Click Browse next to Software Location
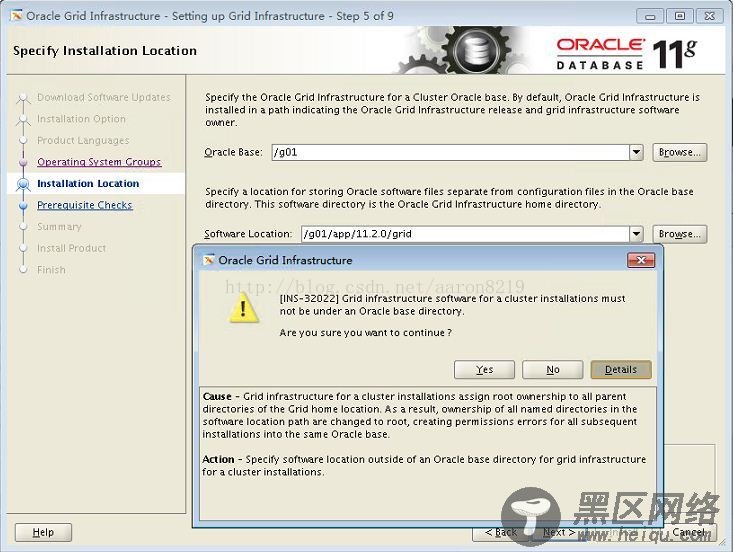733x552 pixels. click(680, 234)
